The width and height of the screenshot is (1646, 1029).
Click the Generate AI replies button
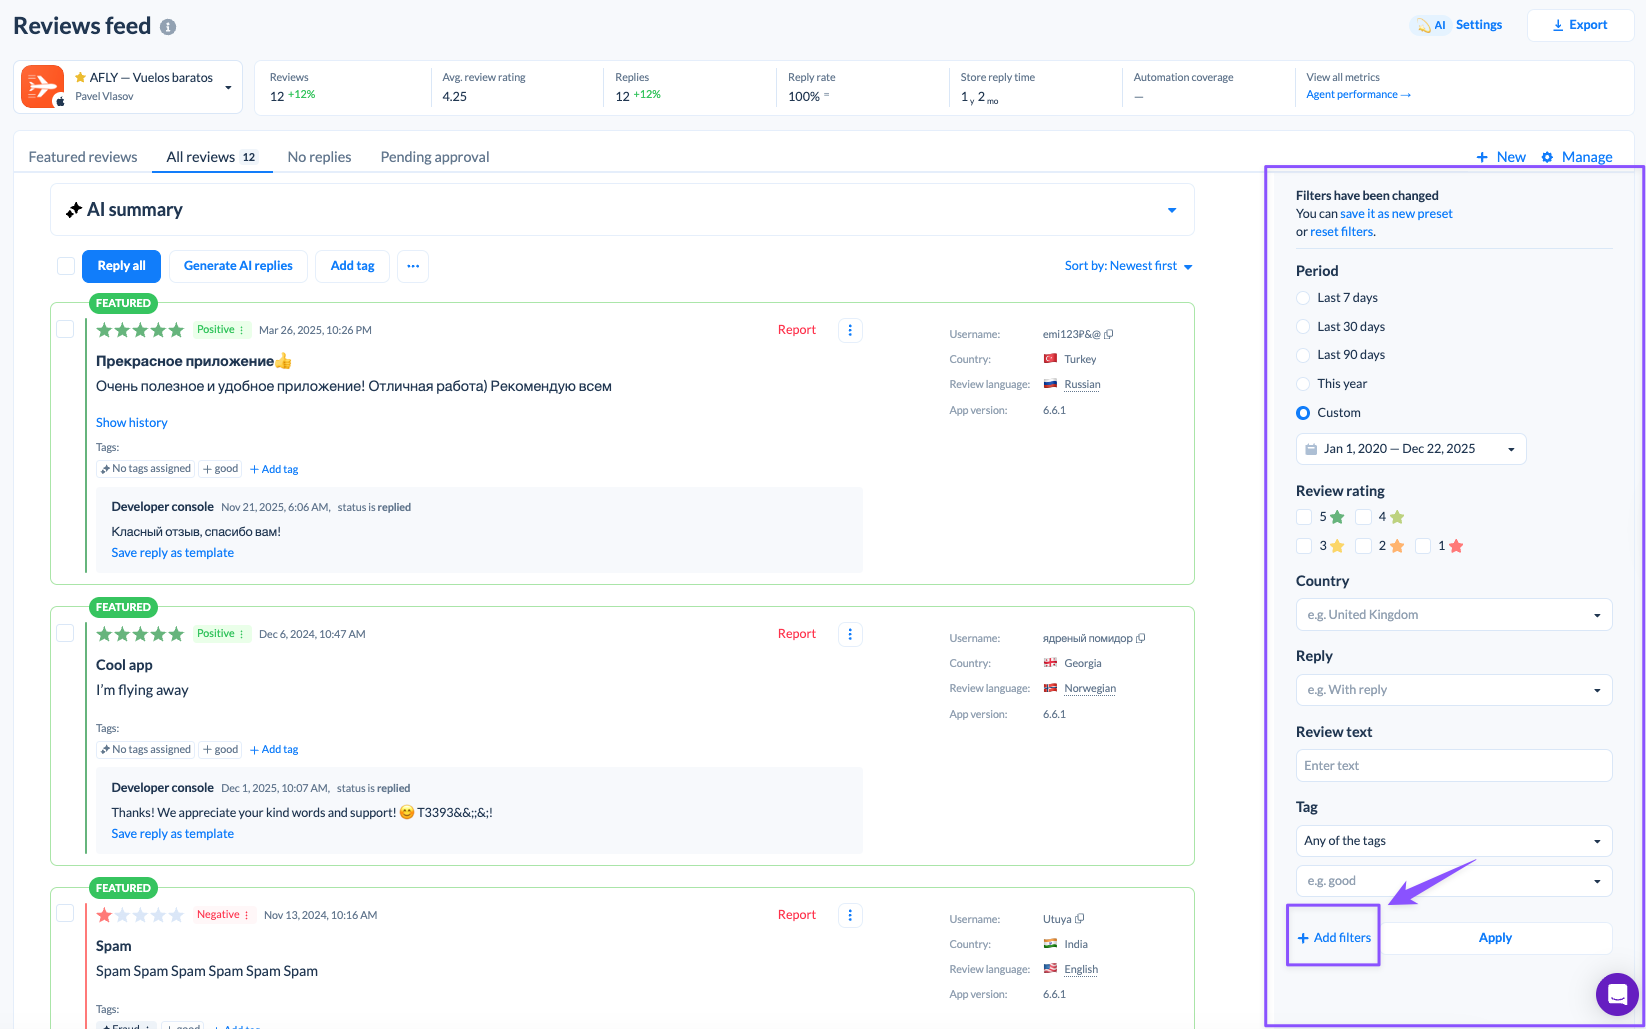point(238,266)
